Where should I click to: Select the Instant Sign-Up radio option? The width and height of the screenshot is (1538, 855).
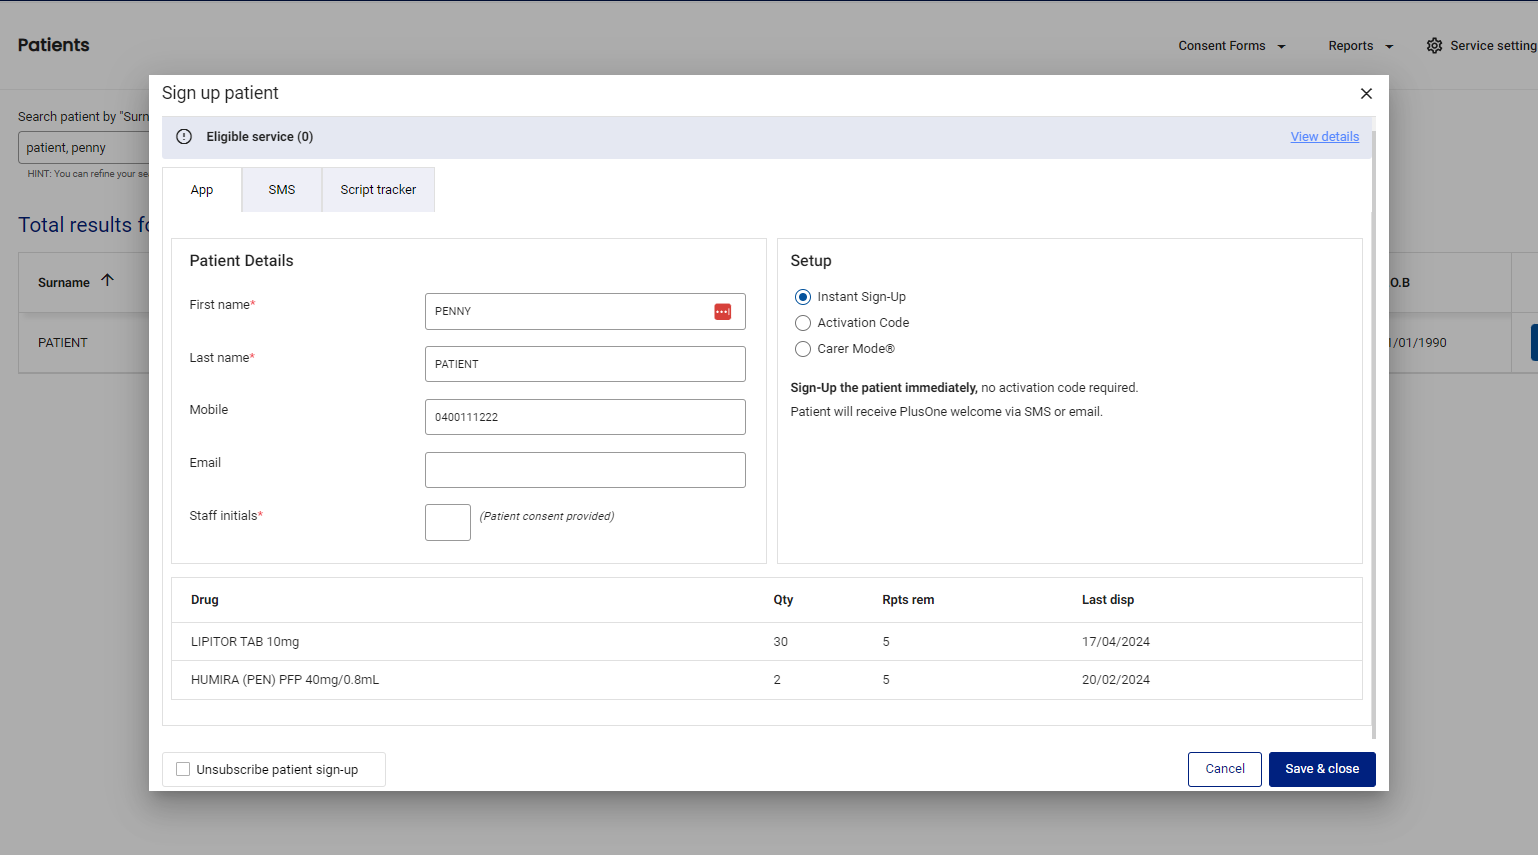click(802, 297)
